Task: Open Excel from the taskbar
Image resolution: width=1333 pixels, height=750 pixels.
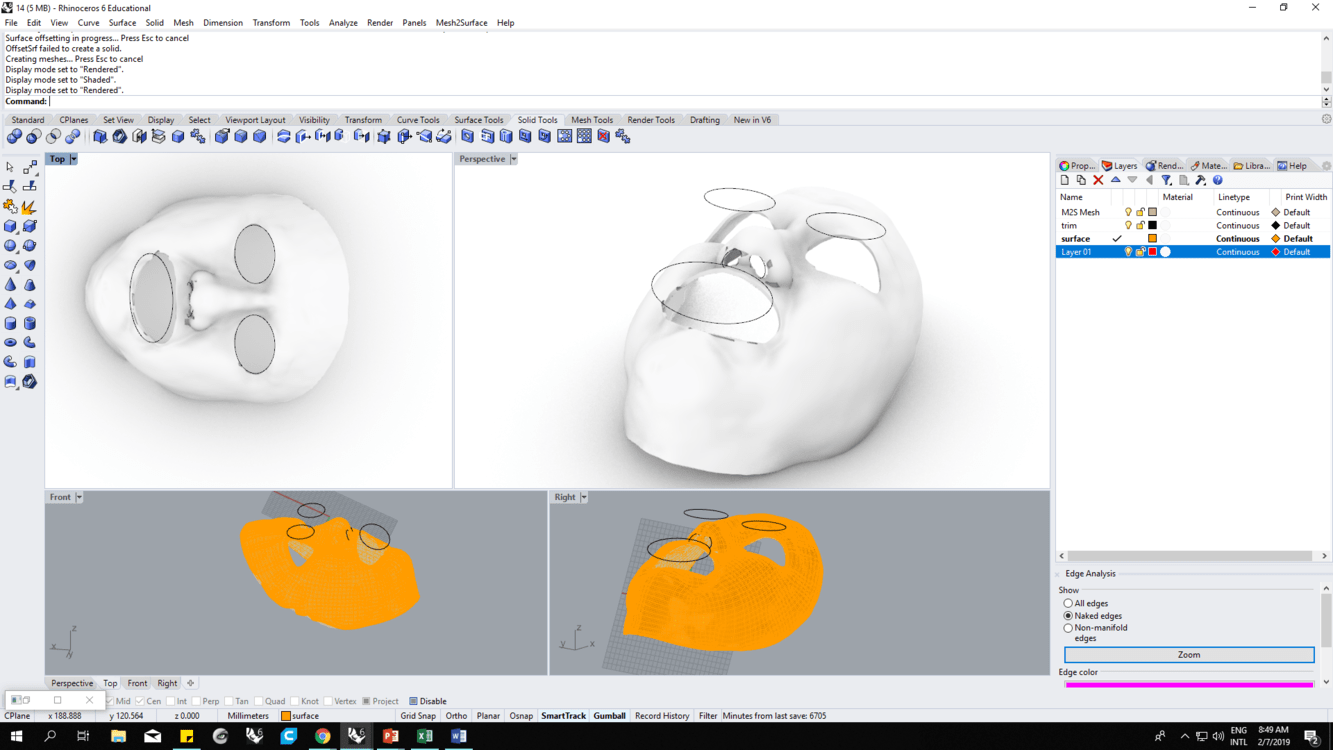Action: 424,736
